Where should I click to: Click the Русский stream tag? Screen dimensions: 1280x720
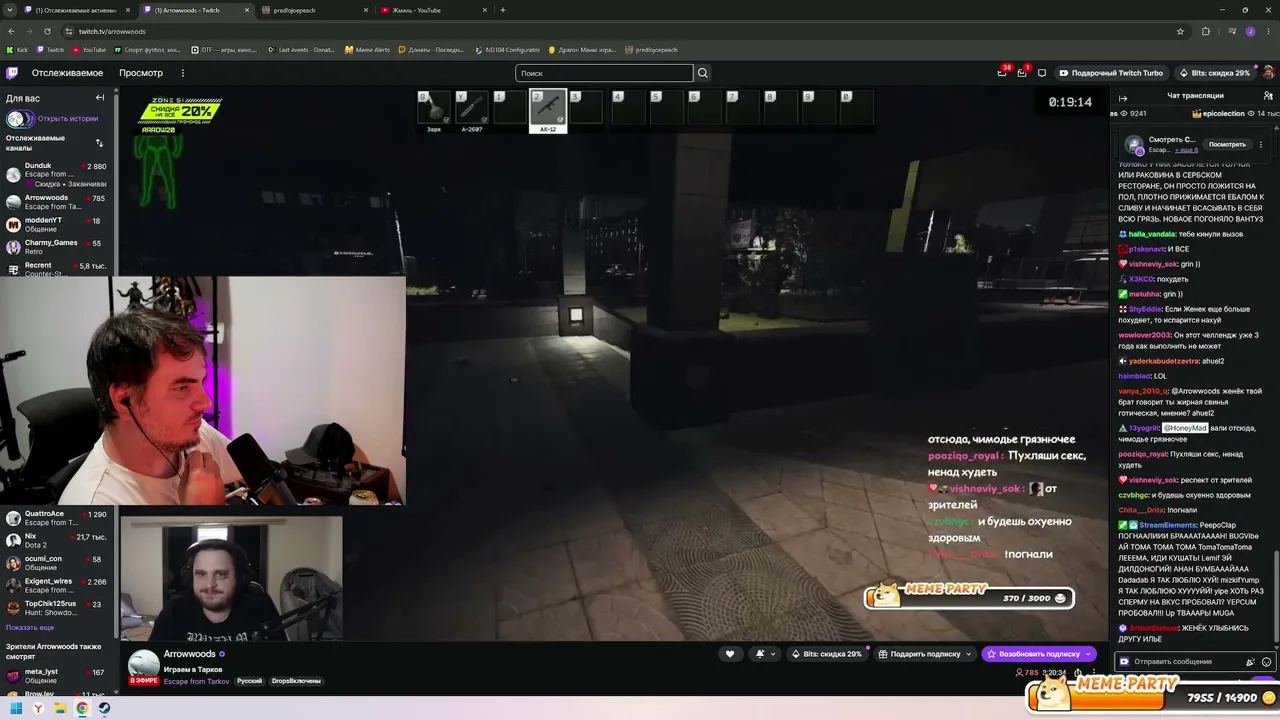[249, 681]
